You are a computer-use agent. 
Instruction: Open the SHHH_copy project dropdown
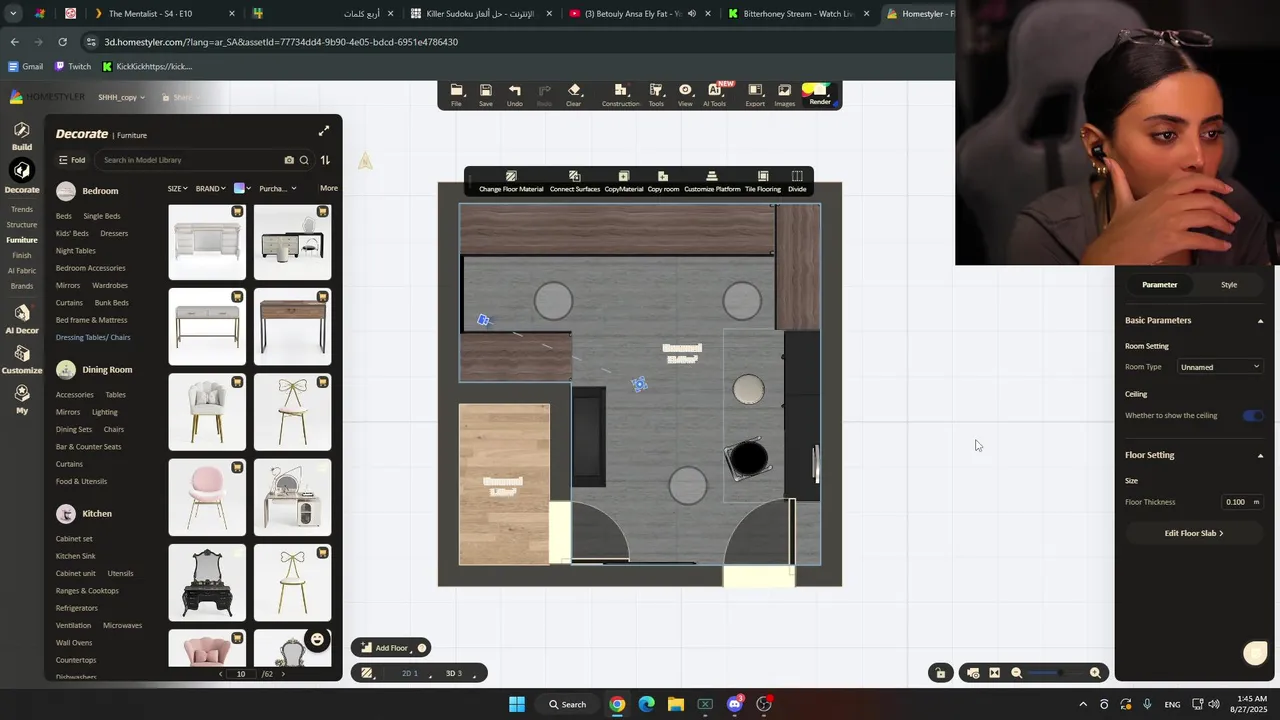click(121, 97)
